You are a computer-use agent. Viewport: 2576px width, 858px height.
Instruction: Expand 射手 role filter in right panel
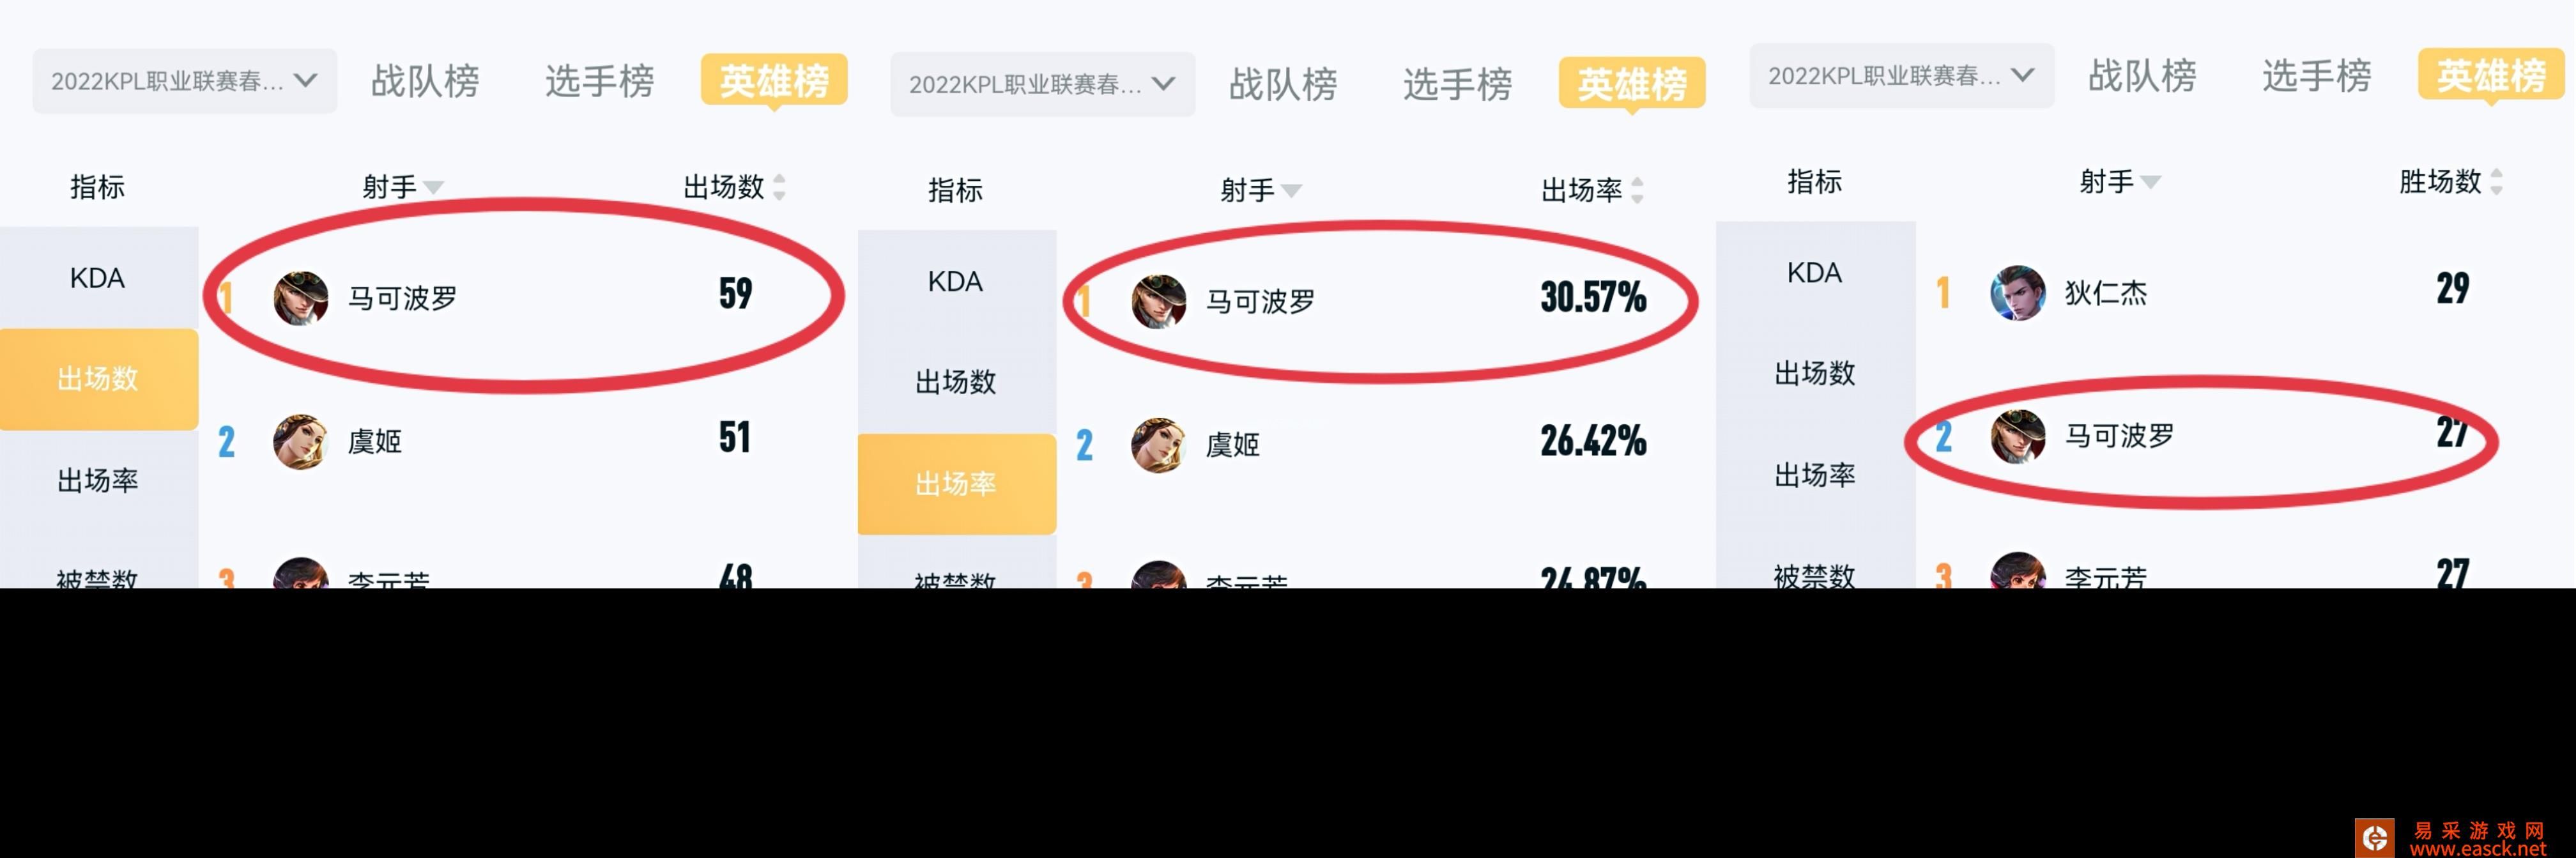(2120, 182)
